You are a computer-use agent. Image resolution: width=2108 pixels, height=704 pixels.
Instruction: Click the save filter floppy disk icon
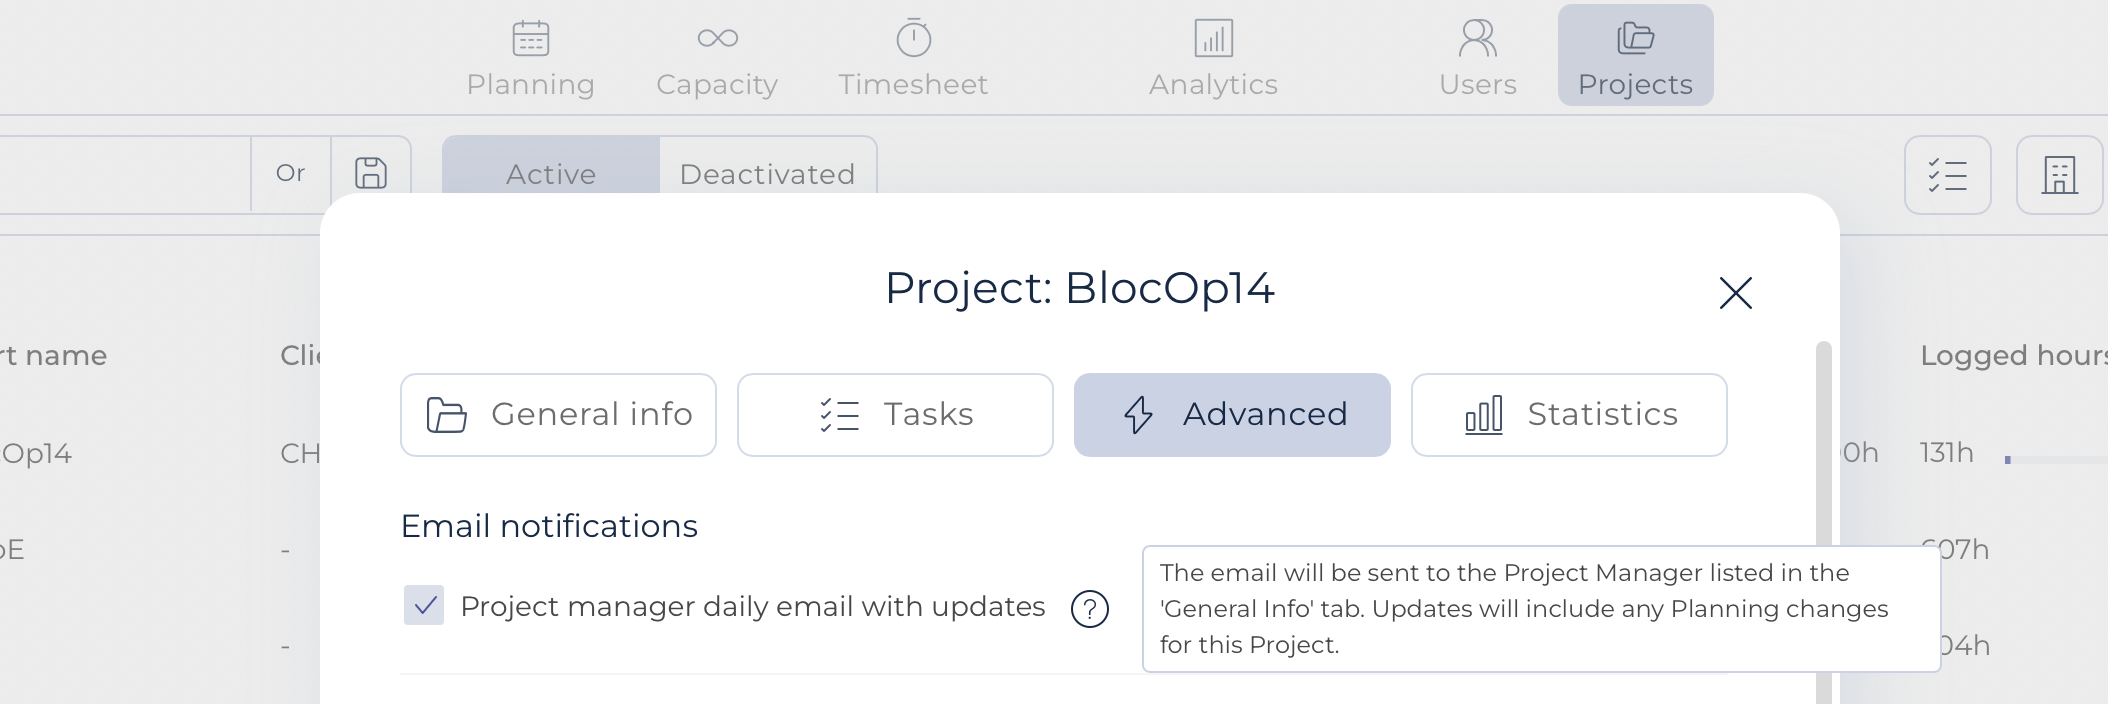(371, 173)
